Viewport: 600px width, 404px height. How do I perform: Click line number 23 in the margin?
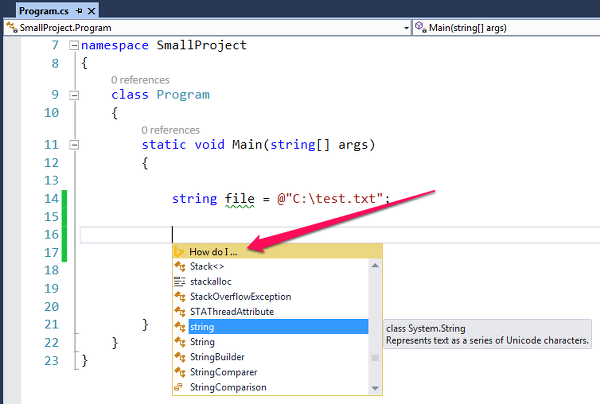pyautogui.click(x=51, y=361)
